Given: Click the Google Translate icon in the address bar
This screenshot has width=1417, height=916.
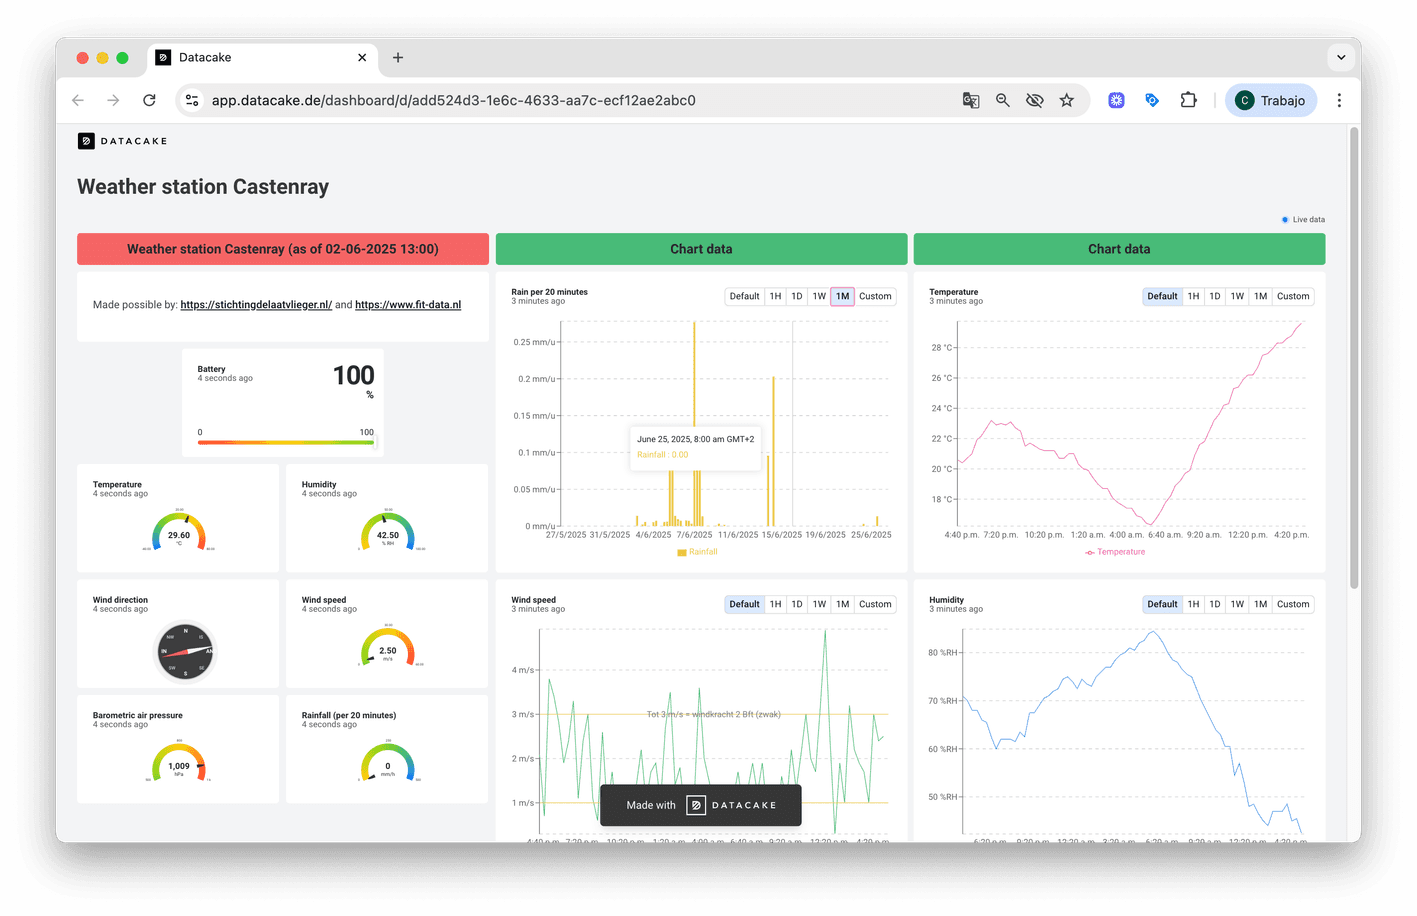Looking at the screenshot, I should pyautogui.click(x=971, y=100).
